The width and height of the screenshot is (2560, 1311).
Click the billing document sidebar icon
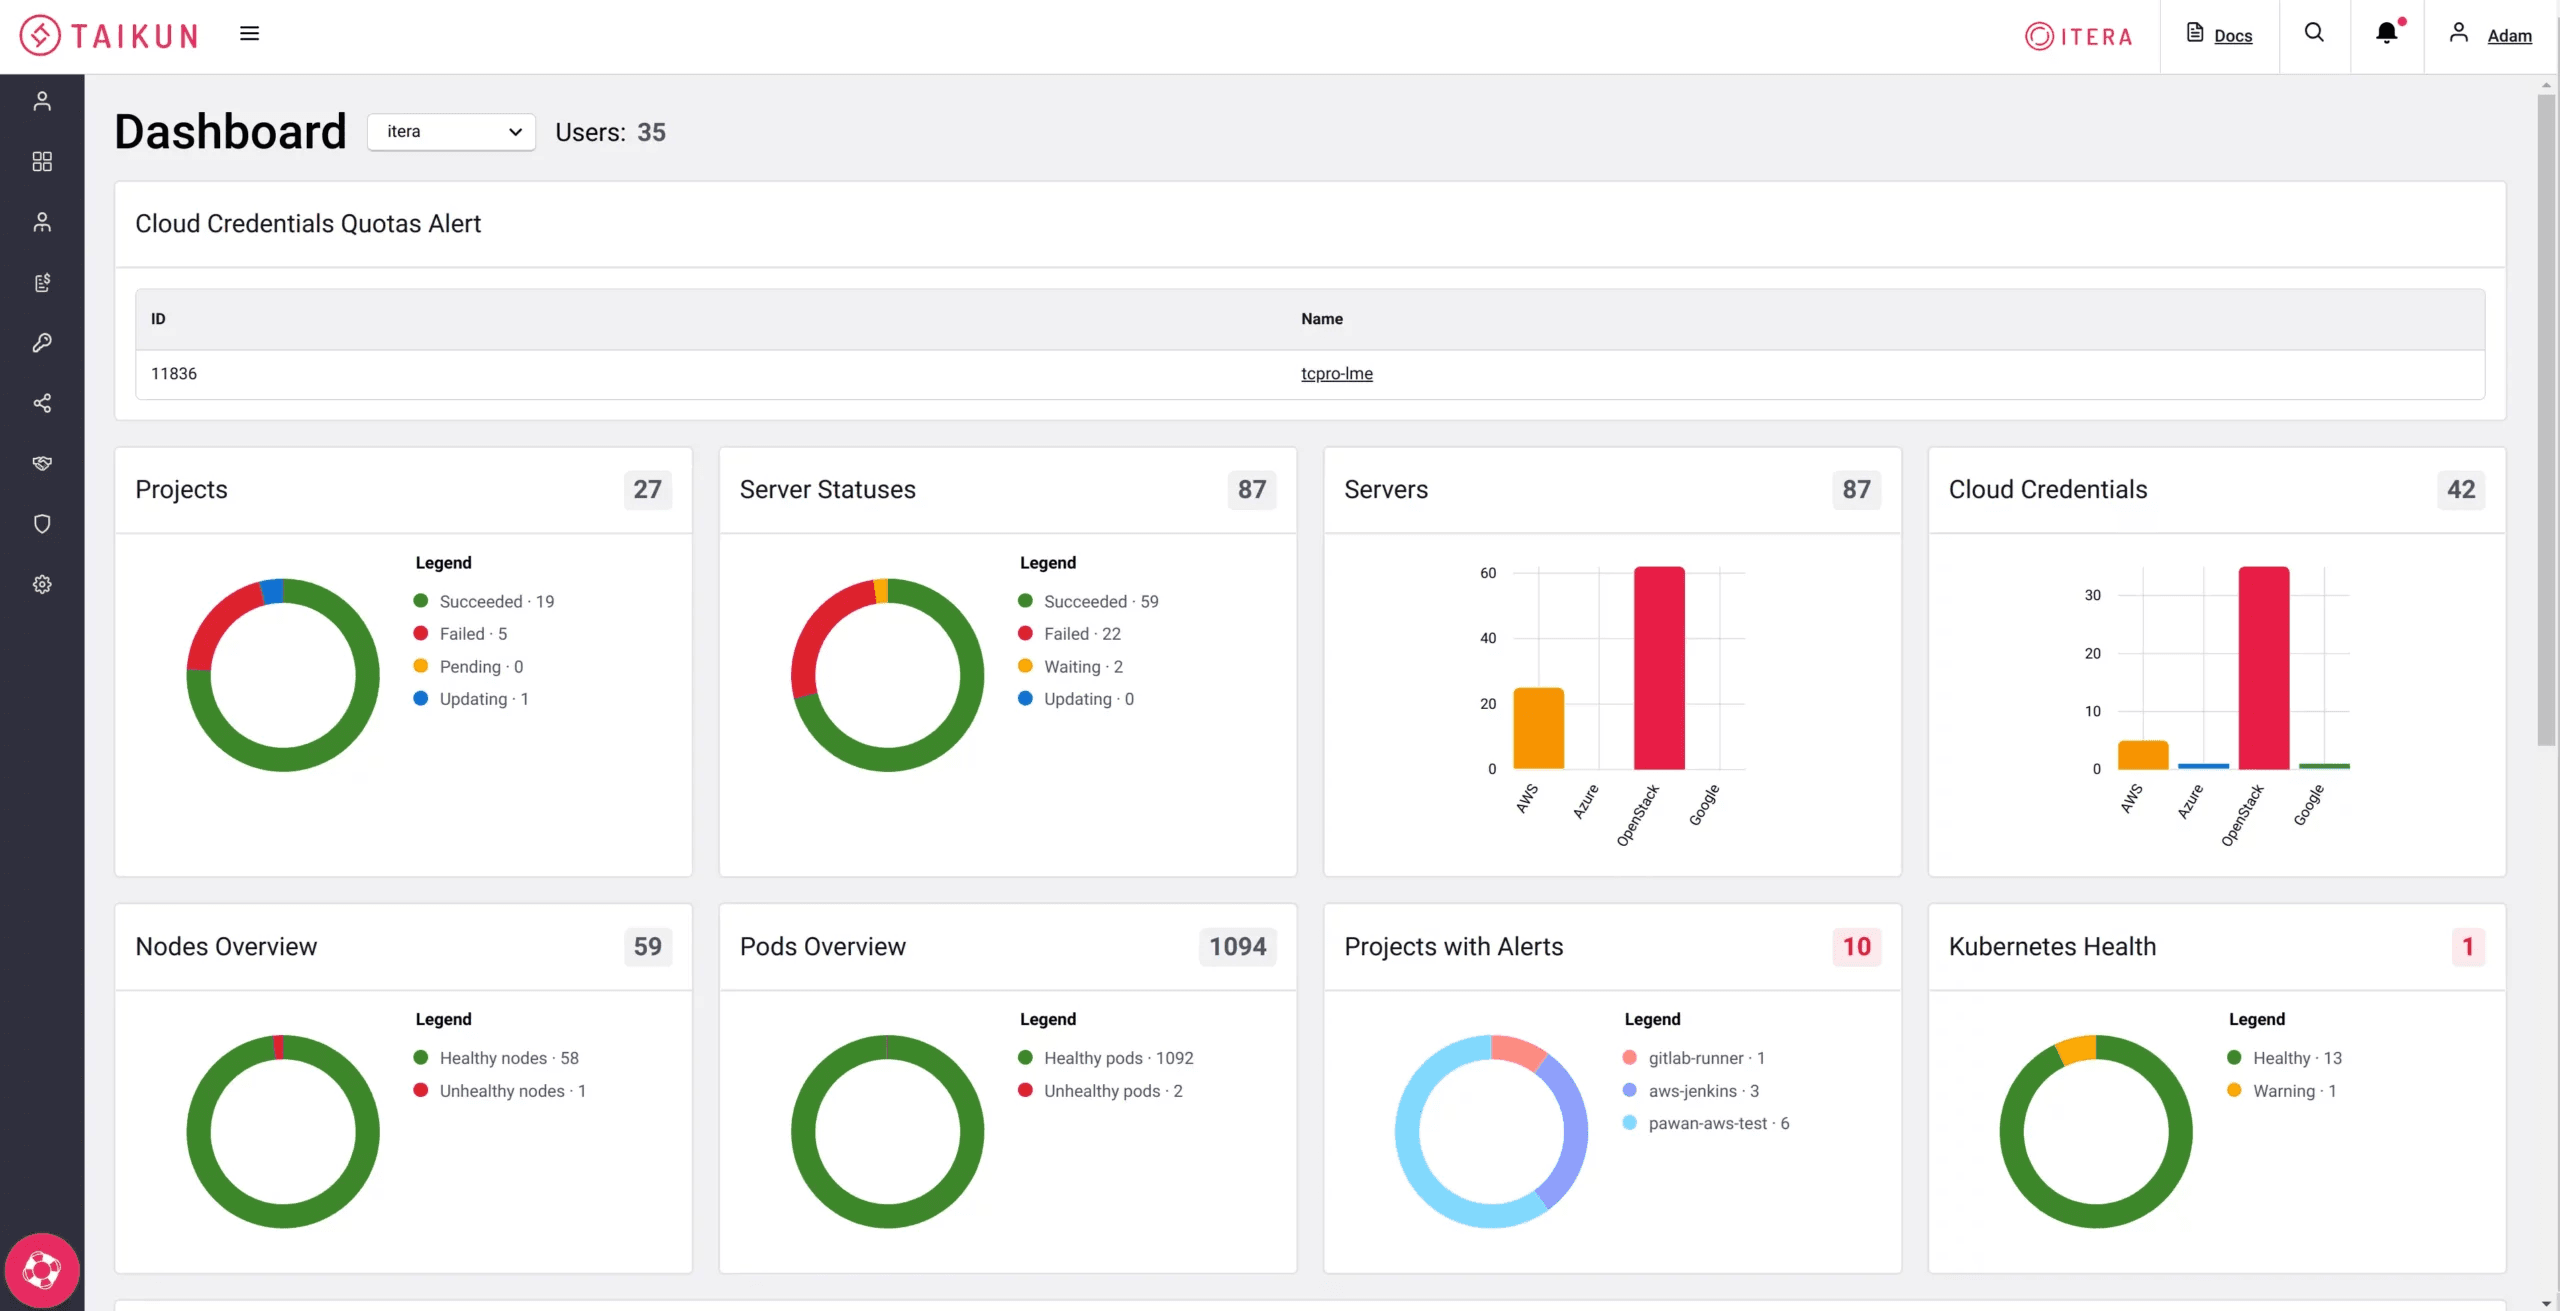[x=42, y=283]
